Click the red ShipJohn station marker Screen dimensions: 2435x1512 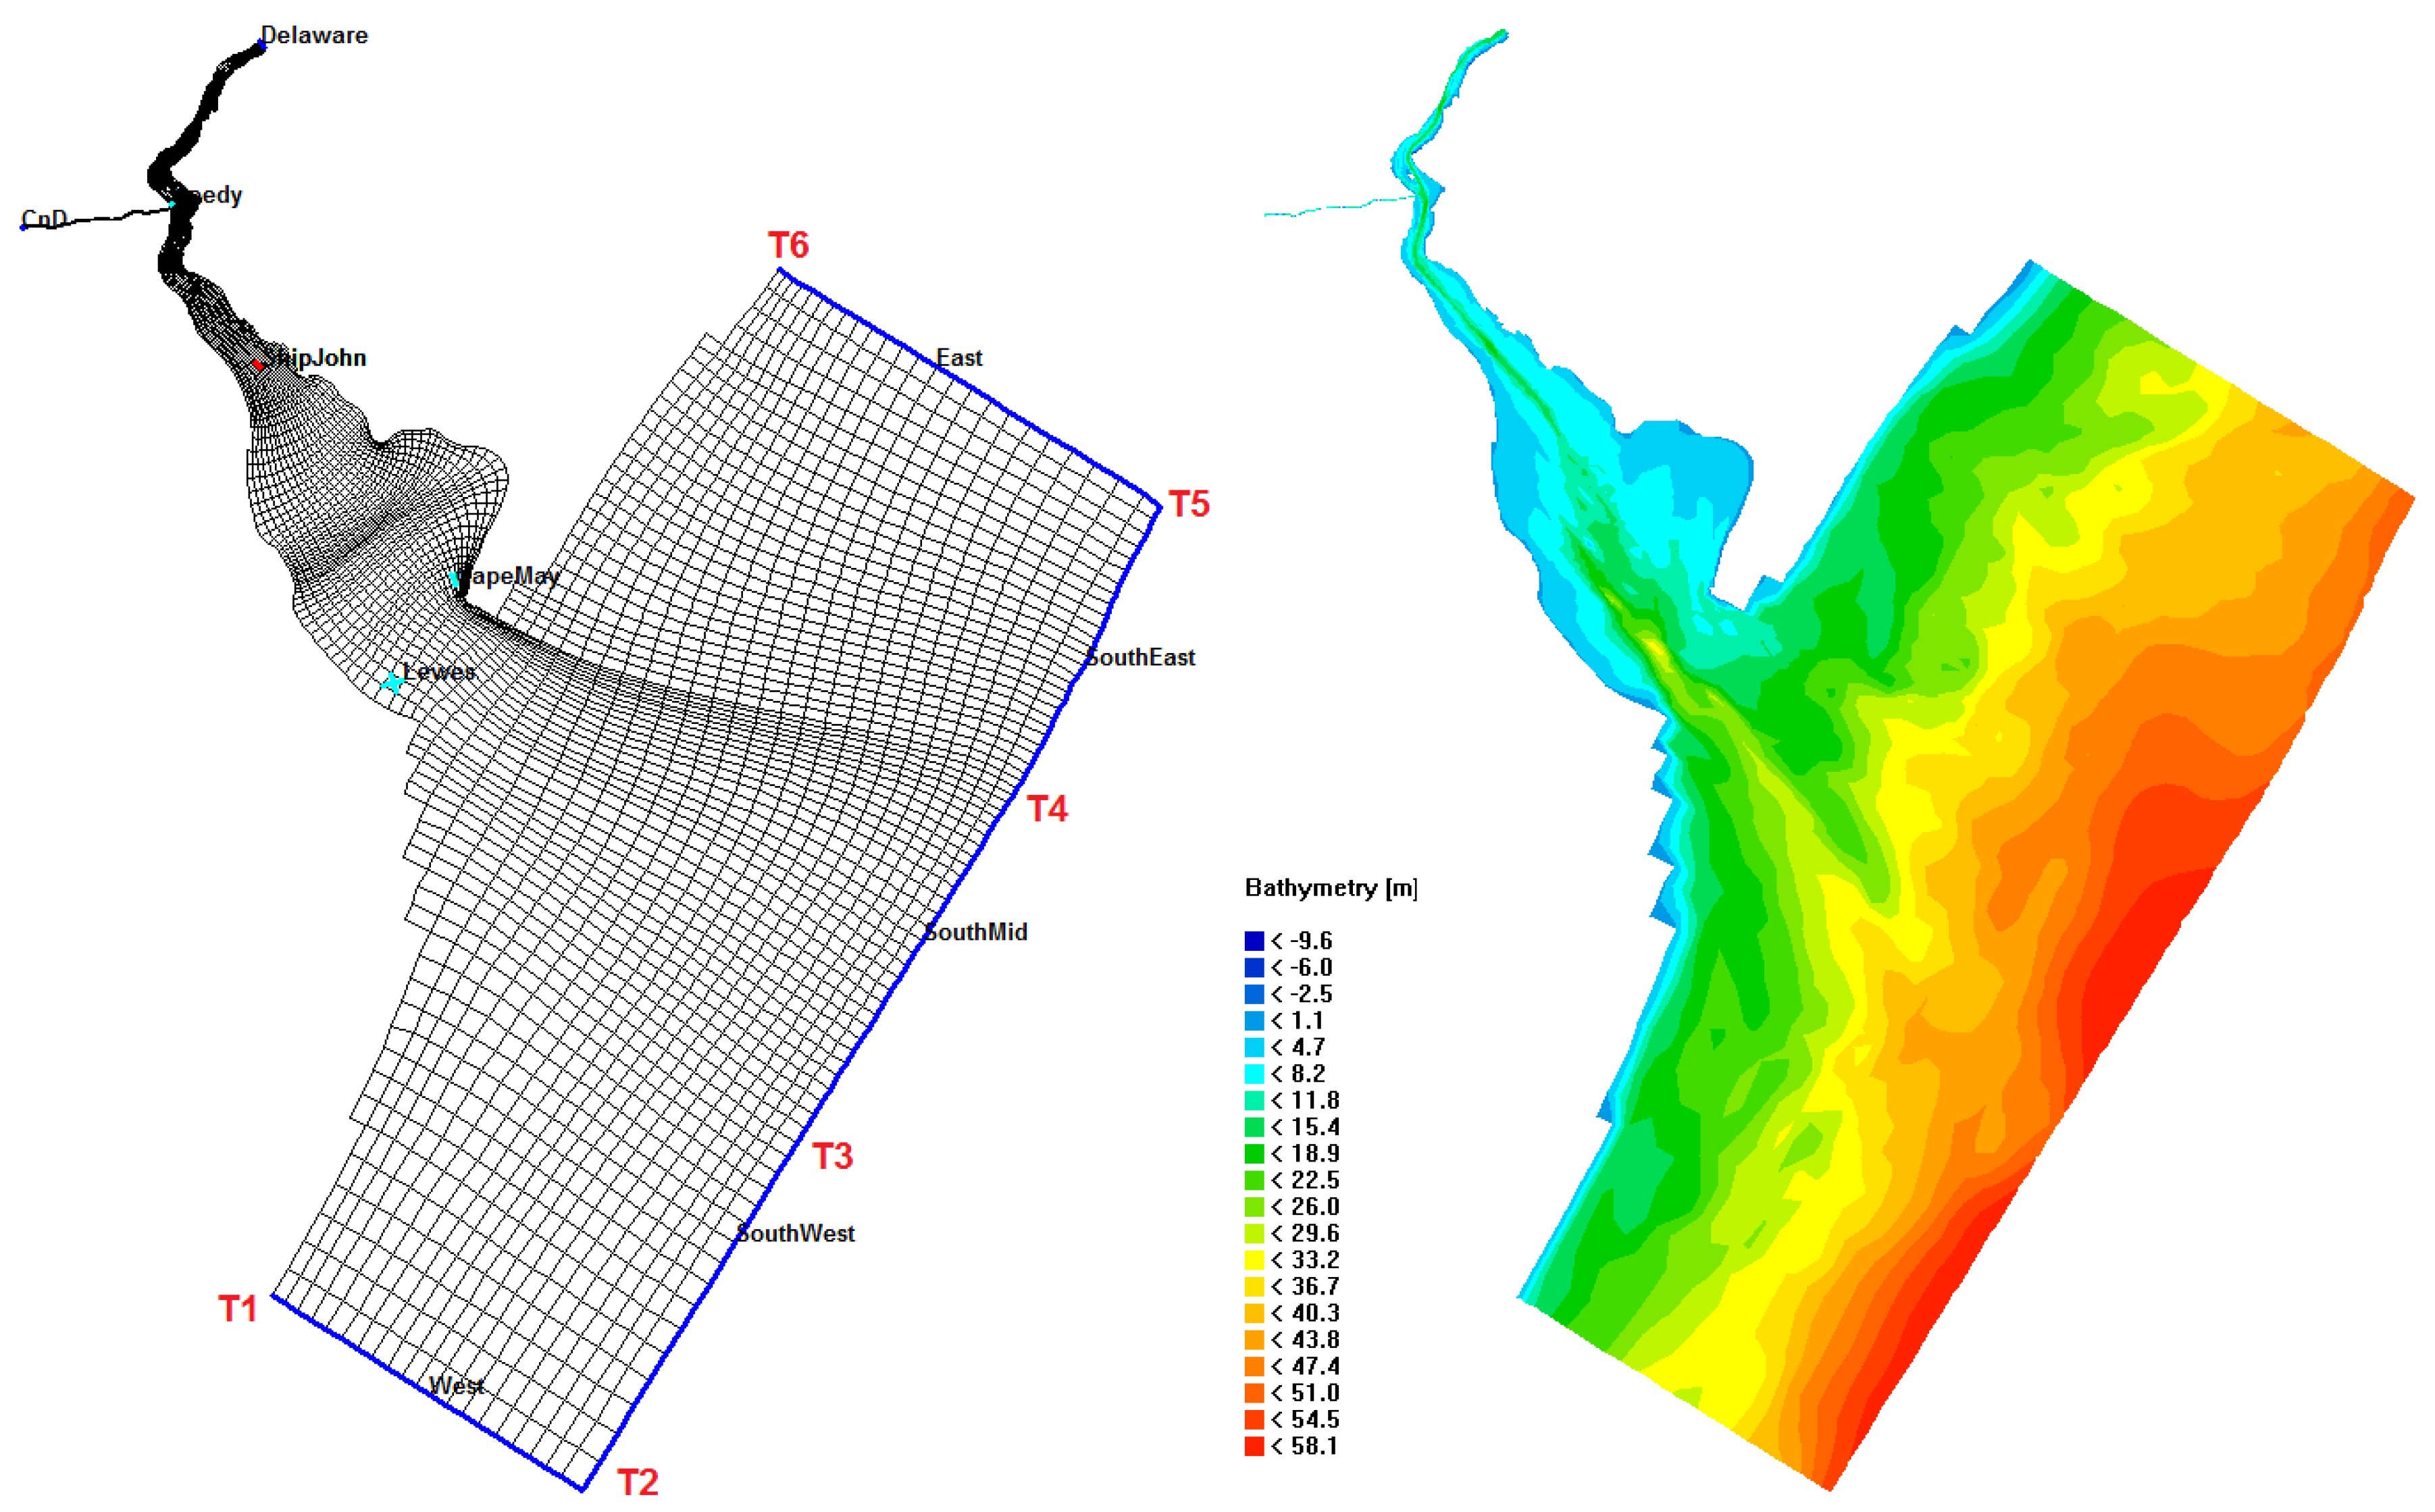[257, 365]
